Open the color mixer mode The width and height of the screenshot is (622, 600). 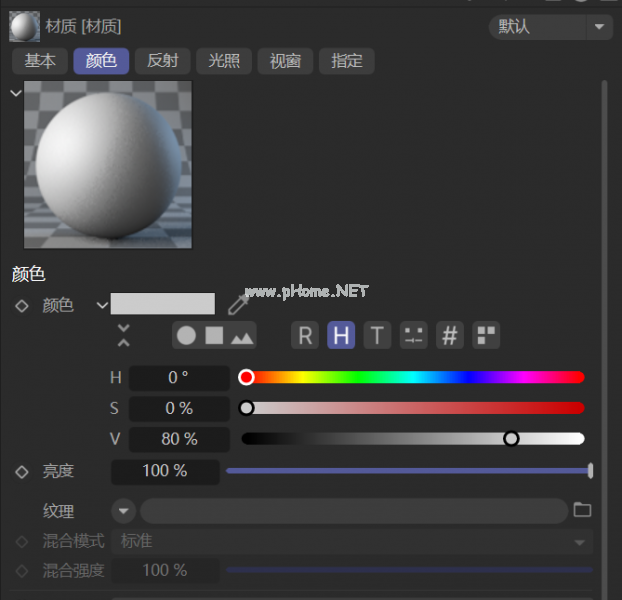413,336
